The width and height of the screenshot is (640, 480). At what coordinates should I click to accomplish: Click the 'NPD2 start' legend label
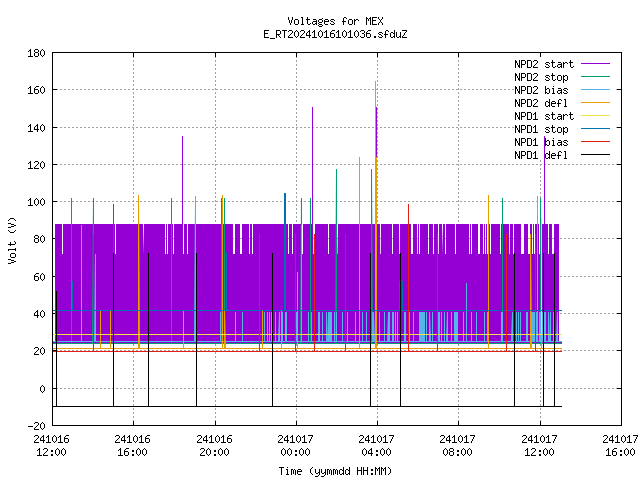(544, 64)
